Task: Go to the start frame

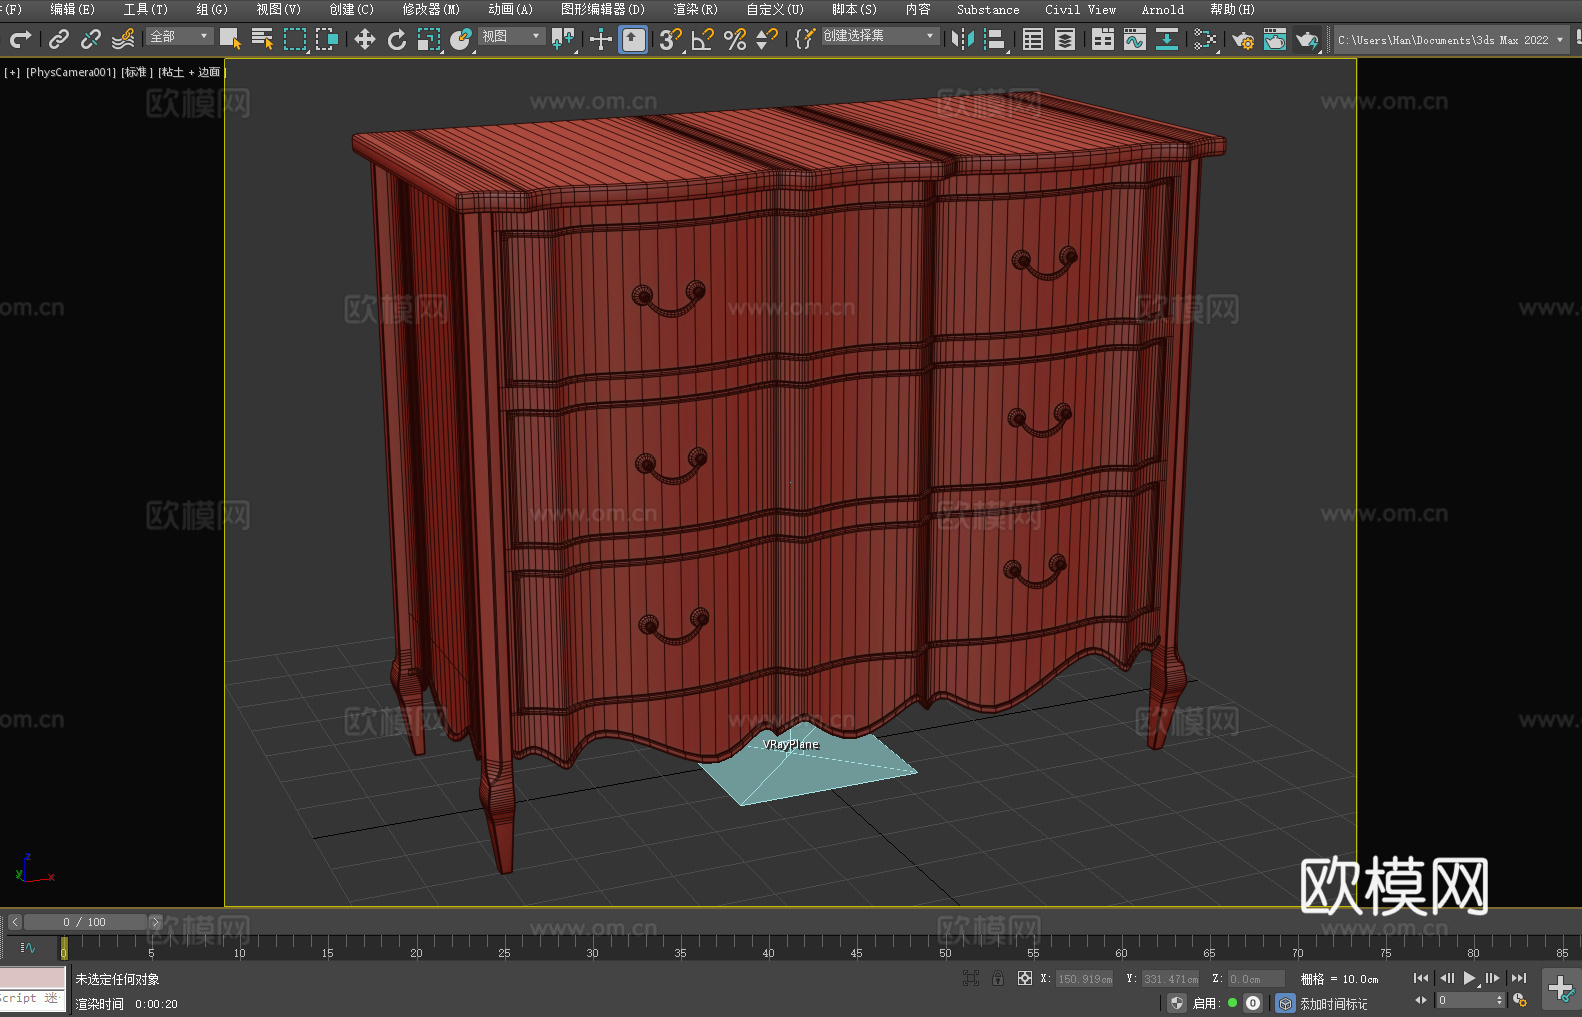Action: click(x=1420, y=978)
